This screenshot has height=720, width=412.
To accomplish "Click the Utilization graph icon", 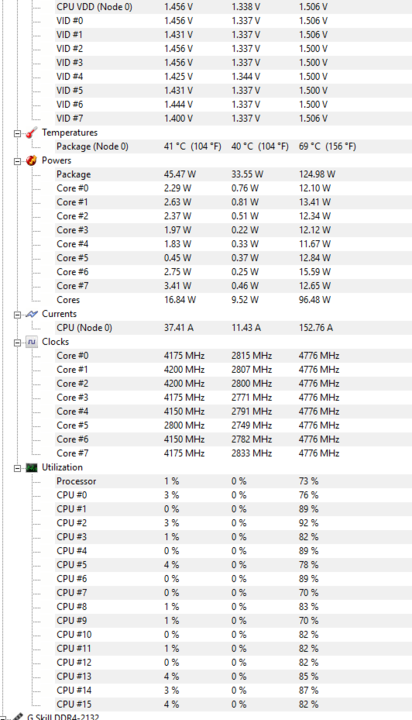I will 31,467.
